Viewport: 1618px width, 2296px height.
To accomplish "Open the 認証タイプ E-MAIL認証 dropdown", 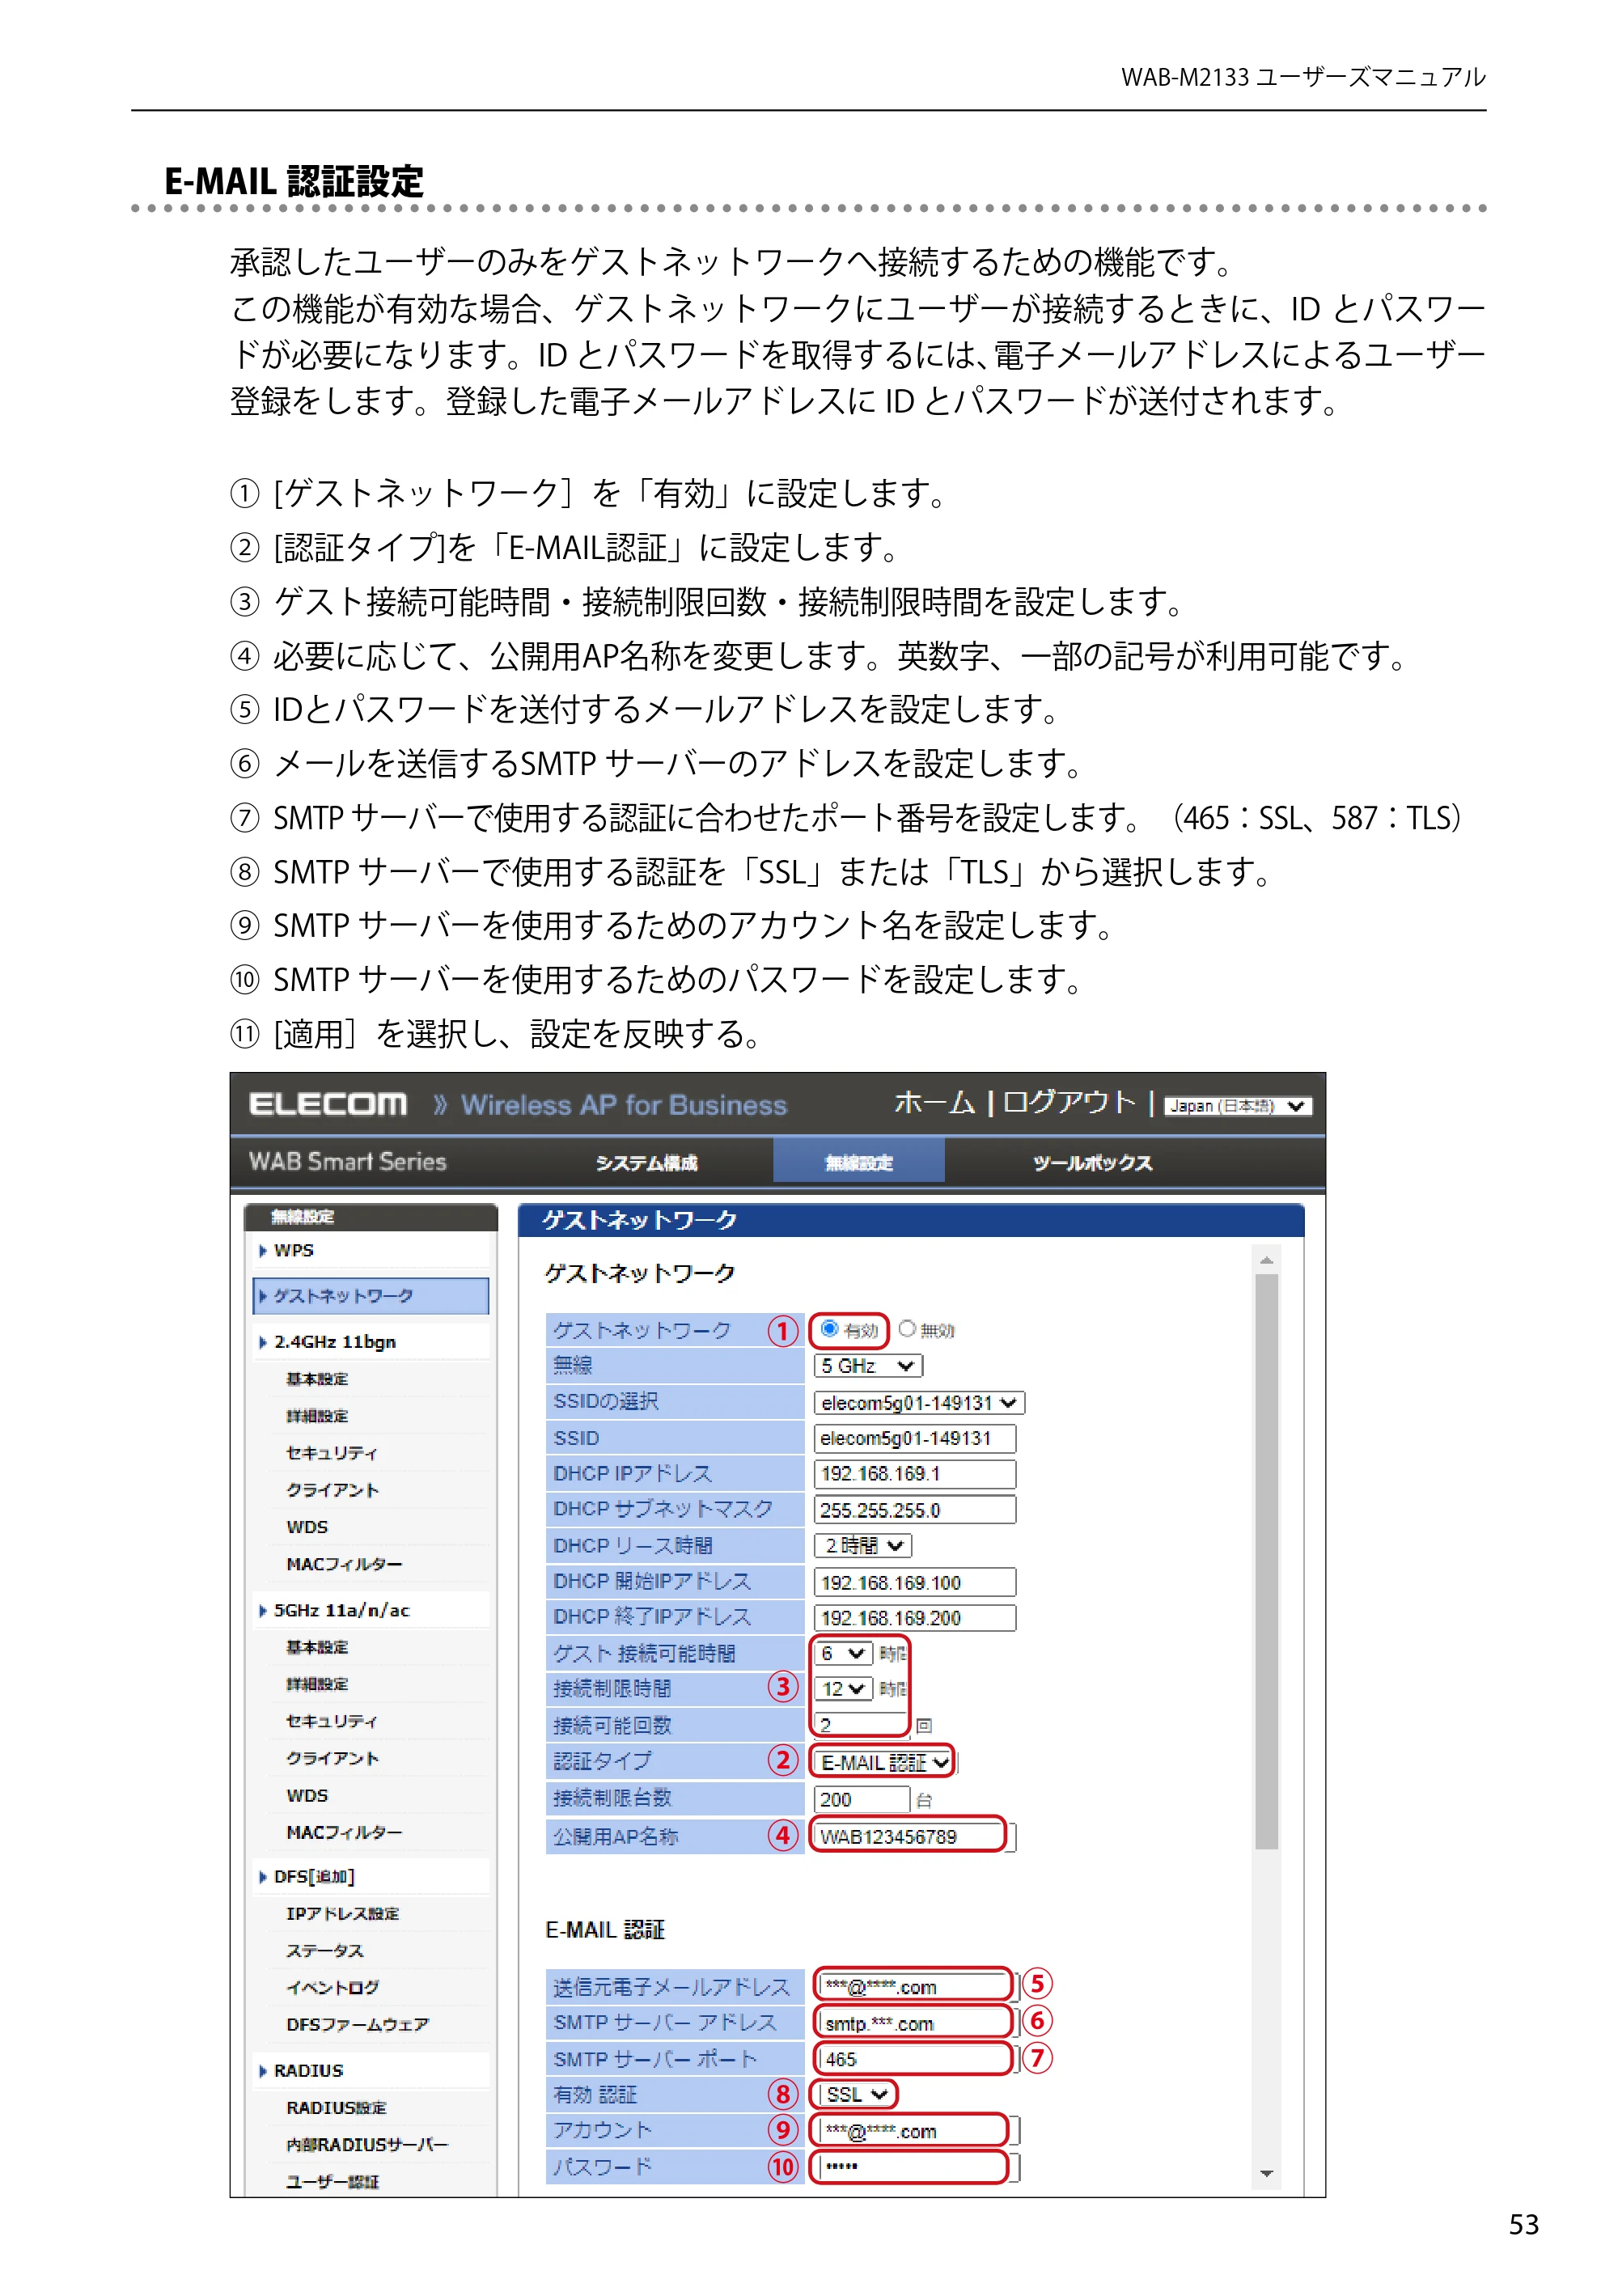I will pyautogui.click(x=884, y=1762).
